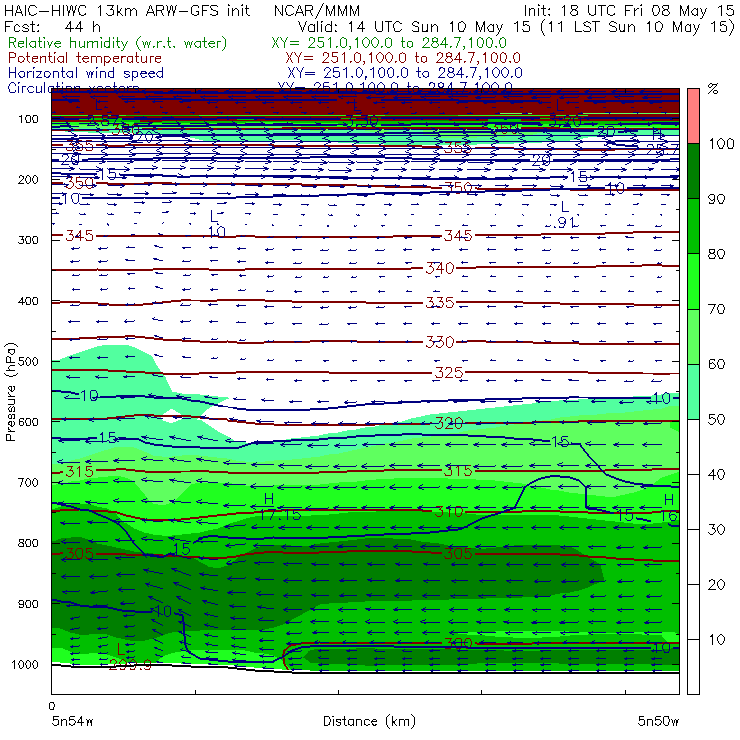
Task: Click the colorbar '10' percent label
Action: [x=716, y=640]
